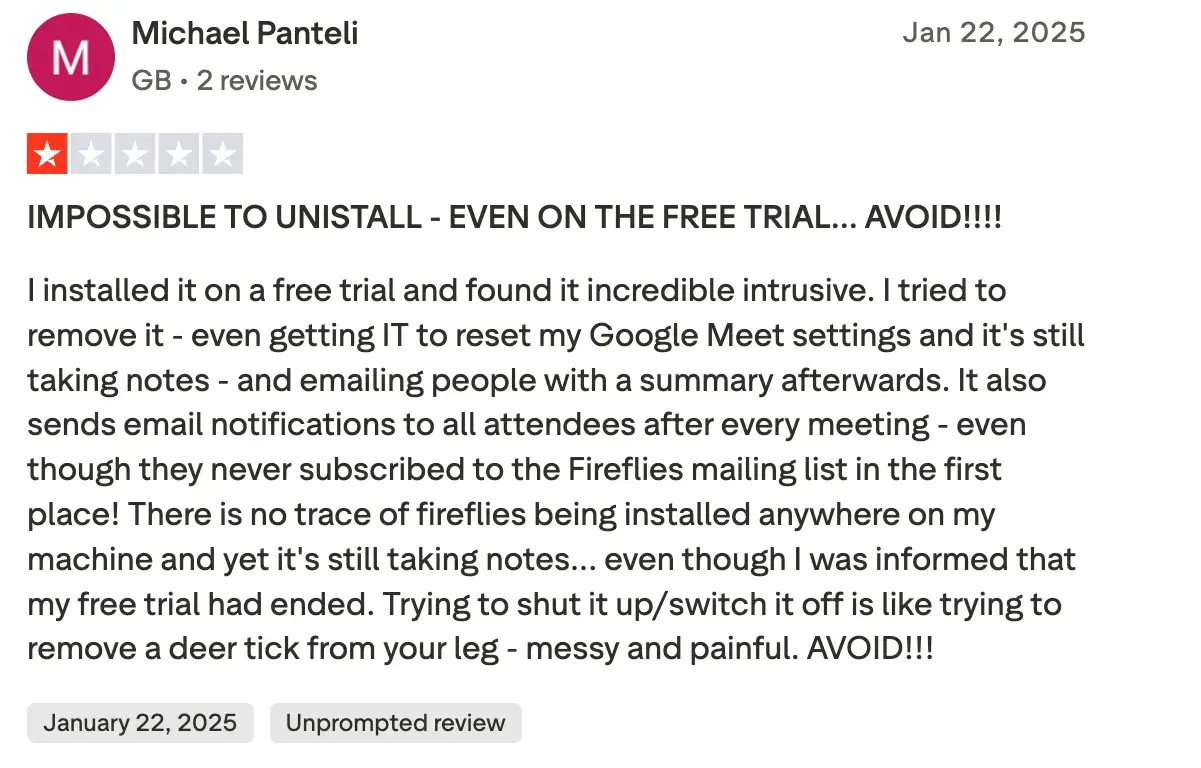The width and height of the screenshot is (1201, 768).
Task: Click the fifth star rating icon
Action: coord(222,153)
